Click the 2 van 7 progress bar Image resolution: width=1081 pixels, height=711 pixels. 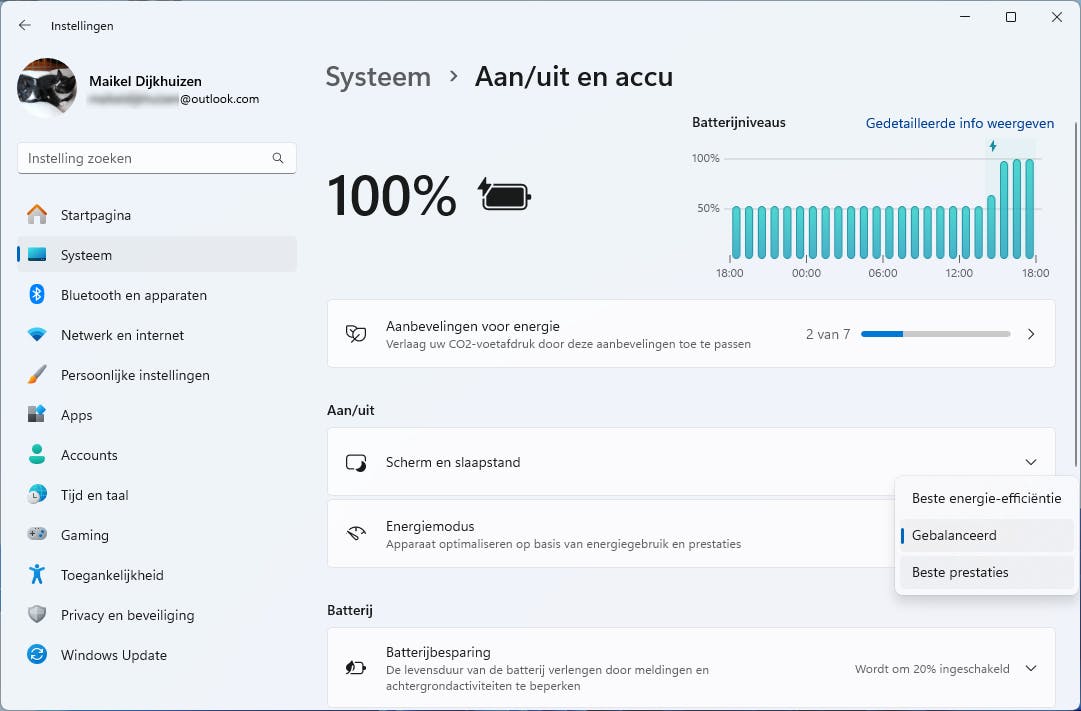[x=935, y=334]
